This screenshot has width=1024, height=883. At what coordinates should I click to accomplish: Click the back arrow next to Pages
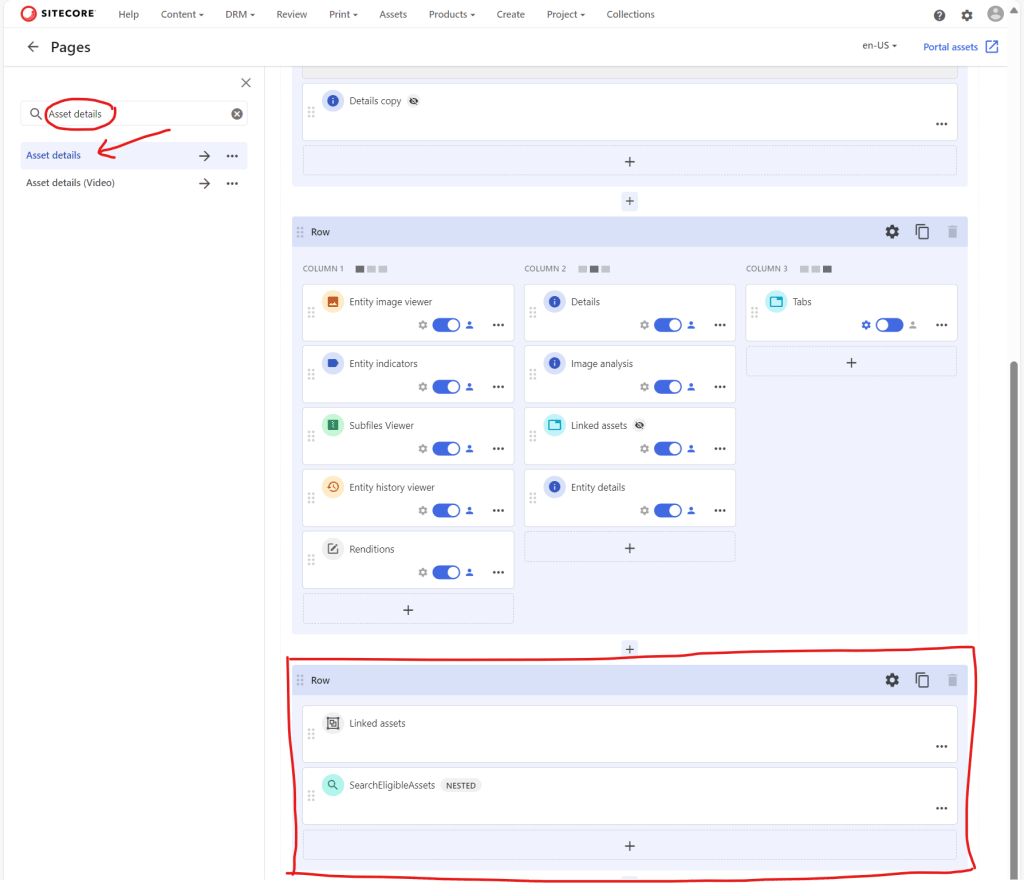(x=33, y=47)
